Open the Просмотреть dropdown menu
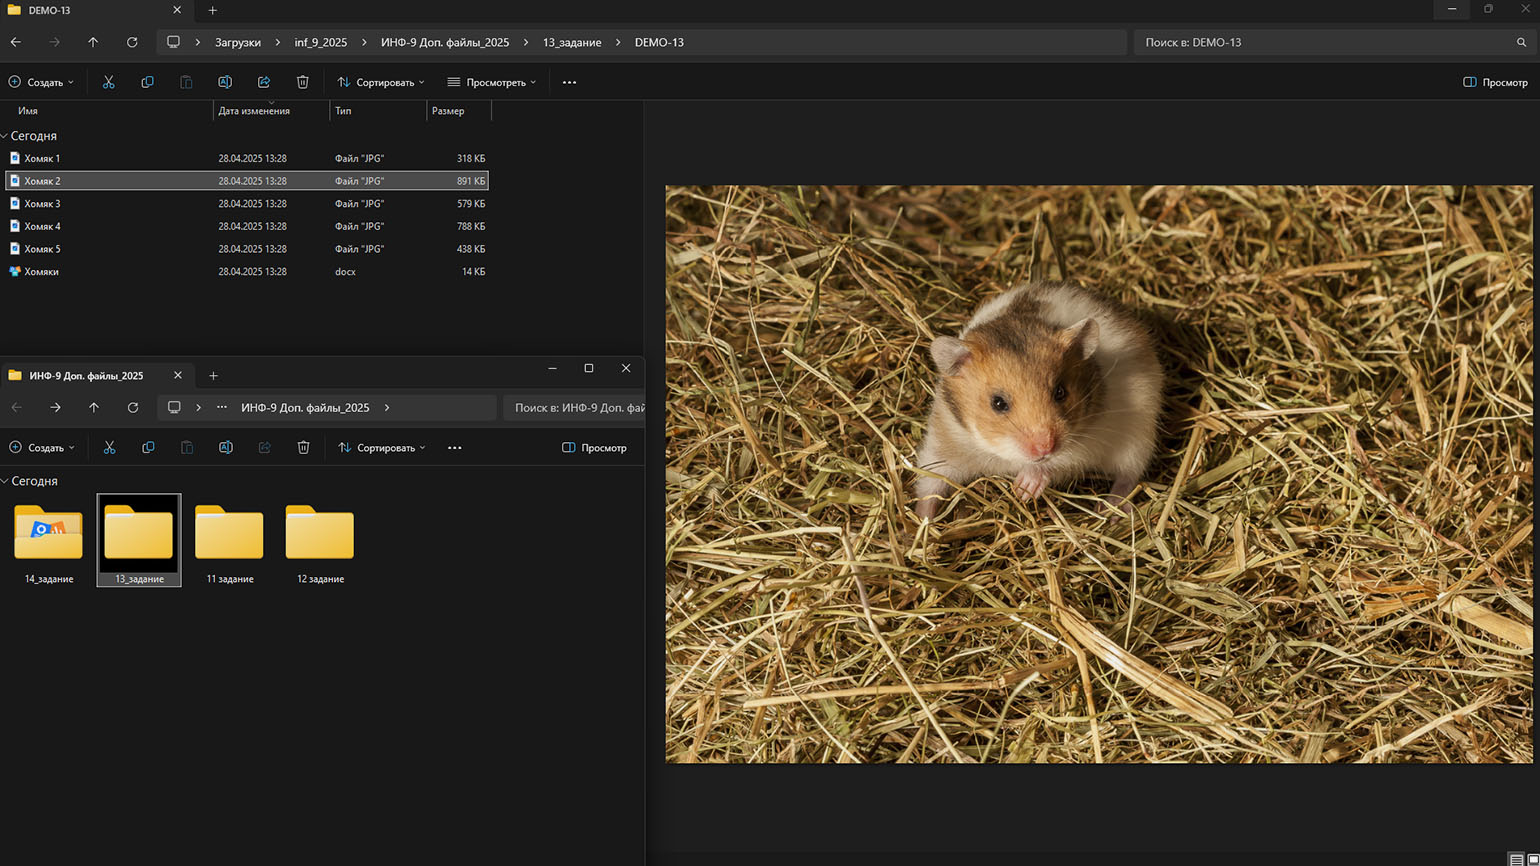The width and height of the screenshot is (1540, 866). point(491,82)
